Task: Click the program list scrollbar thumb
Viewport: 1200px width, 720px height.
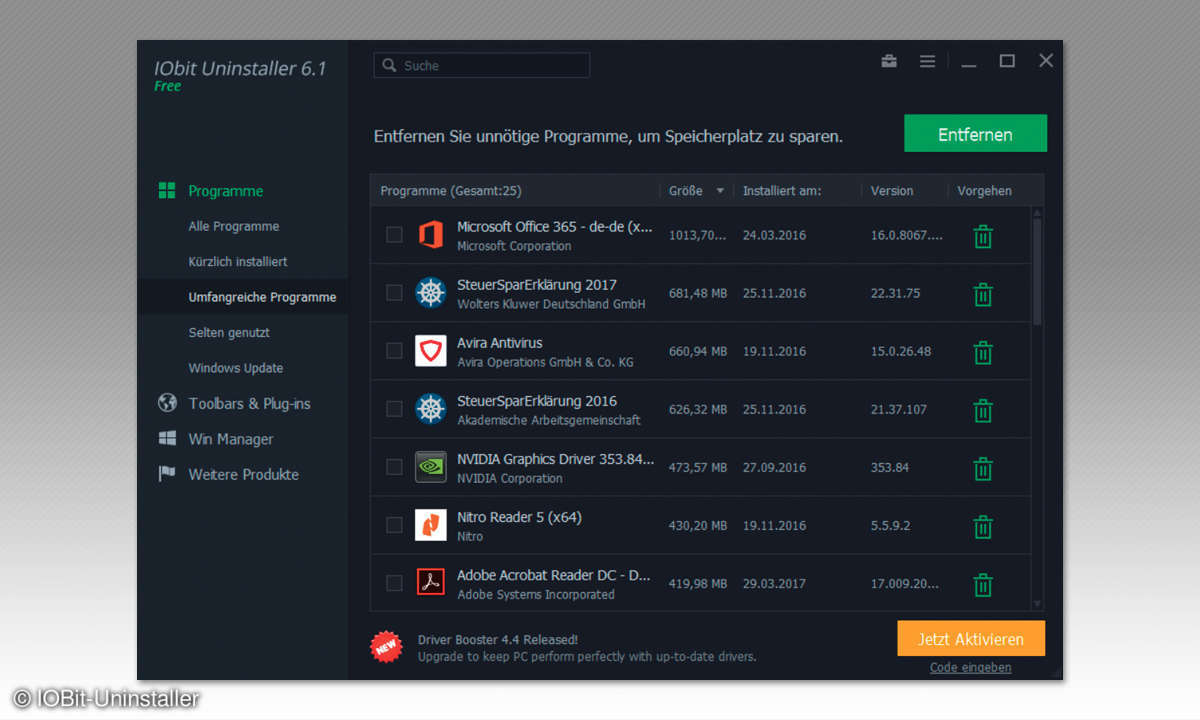Action: pos(1037,271)
